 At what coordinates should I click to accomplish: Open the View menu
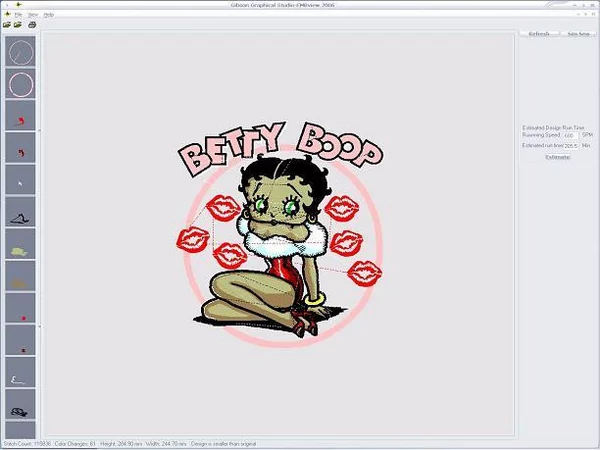(x=33, y=15)
